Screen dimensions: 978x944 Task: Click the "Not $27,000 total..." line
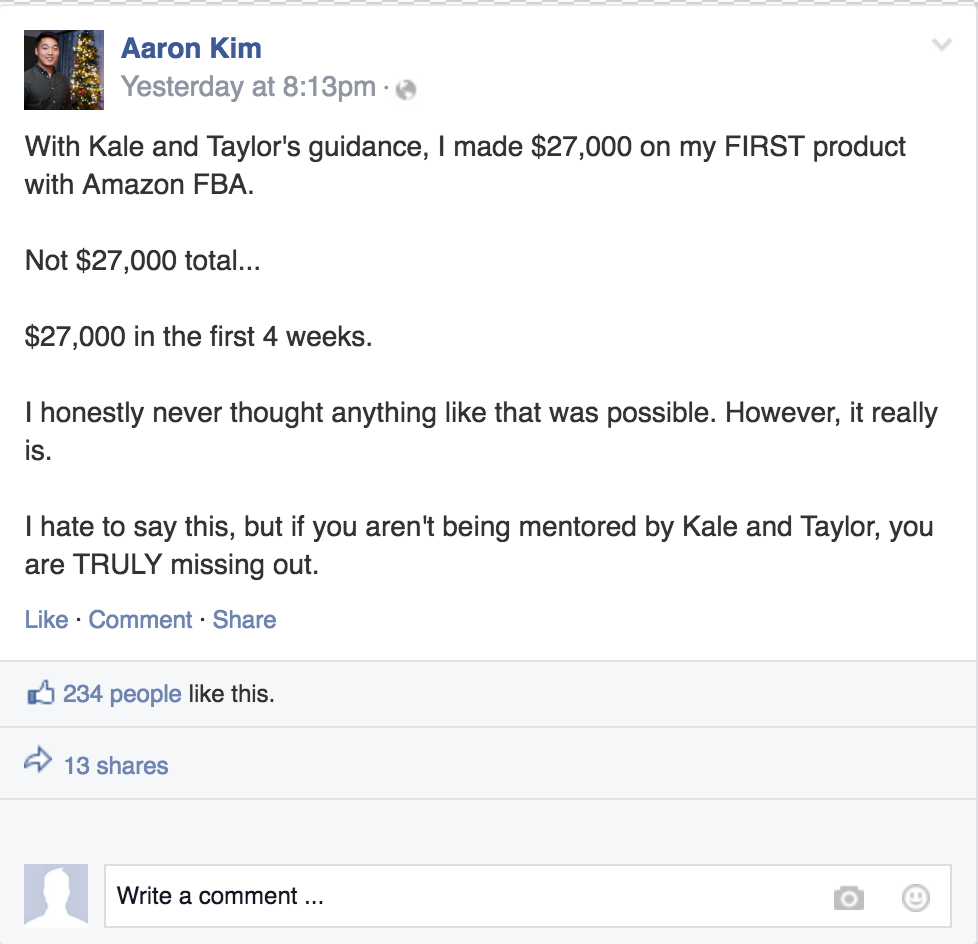[143, 261]
